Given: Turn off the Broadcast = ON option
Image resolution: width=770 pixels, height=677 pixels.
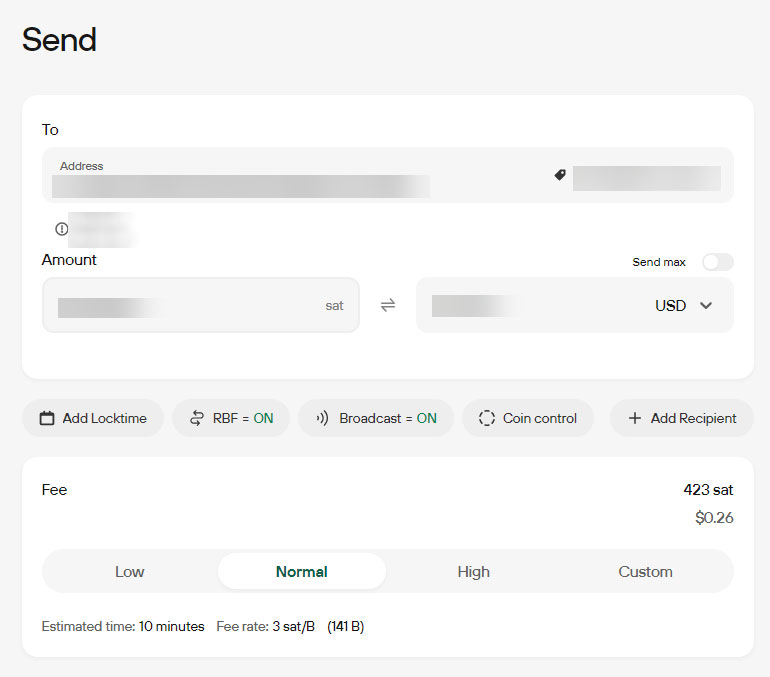Looking at the screenshot, I should (x=376, y=419).
